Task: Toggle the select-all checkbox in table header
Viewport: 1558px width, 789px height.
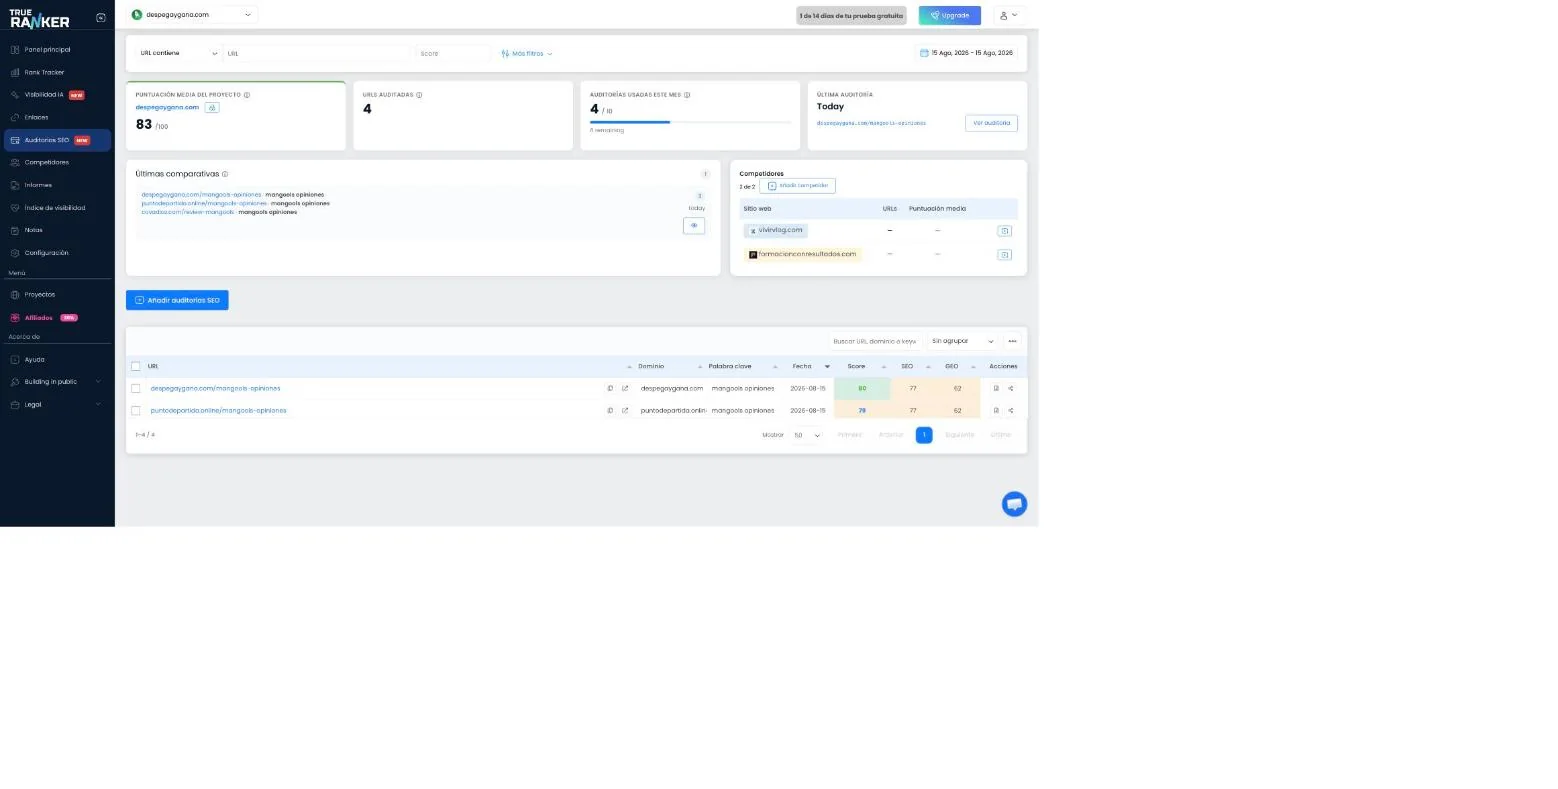Action: pyautogui.click(x=136, y=366)
